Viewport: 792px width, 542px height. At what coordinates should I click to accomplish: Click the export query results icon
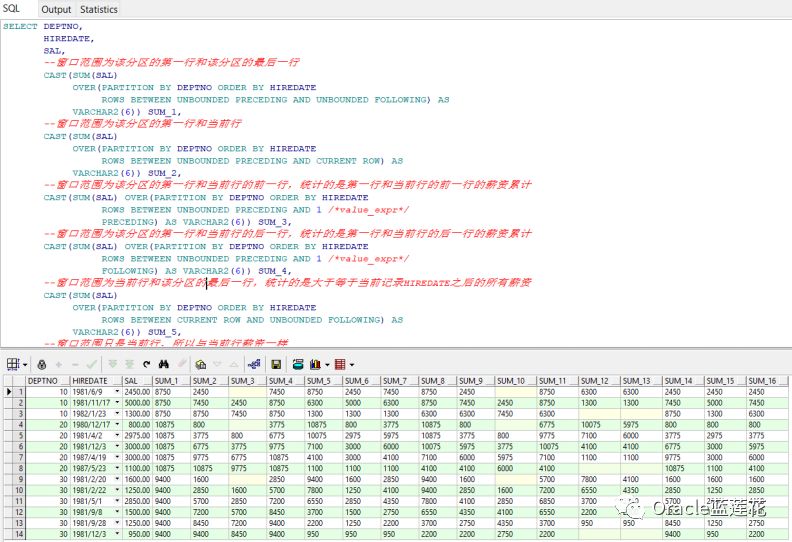coord(297,364)
